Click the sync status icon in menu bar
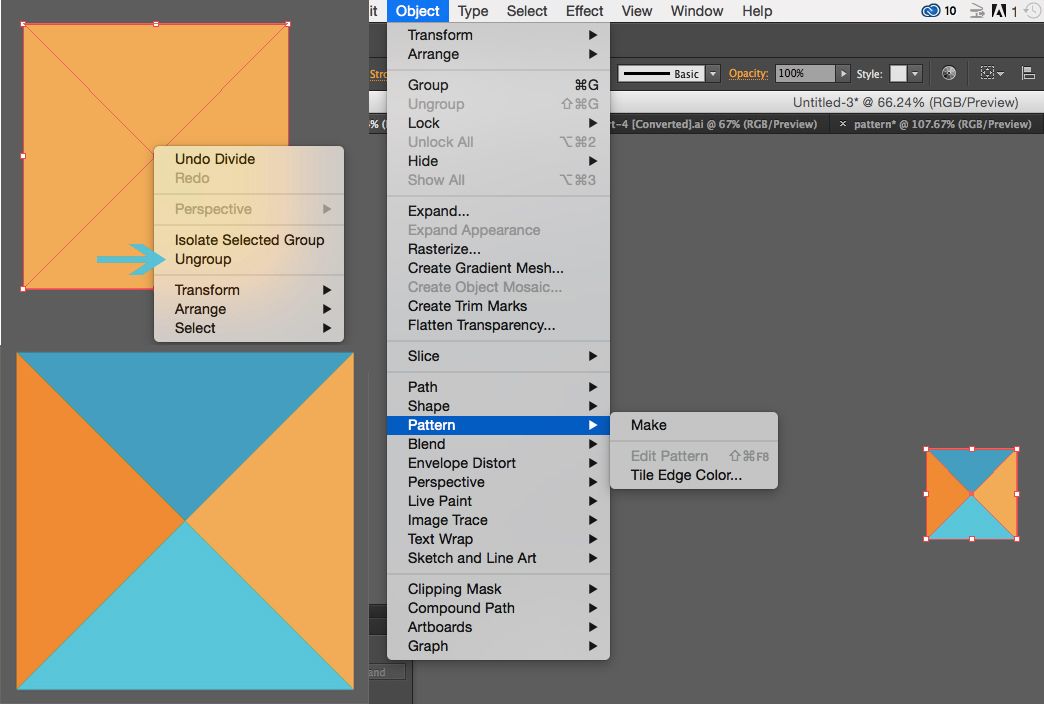The height and width of the screenshot is (704, 1044). click(x=1032, y=11)
